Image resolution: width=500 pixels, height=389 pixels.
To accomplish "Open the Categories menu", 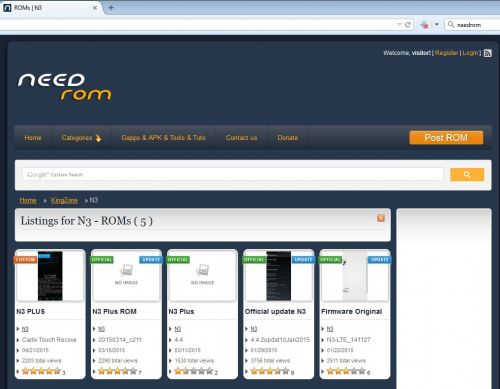I will coord(81,138).
